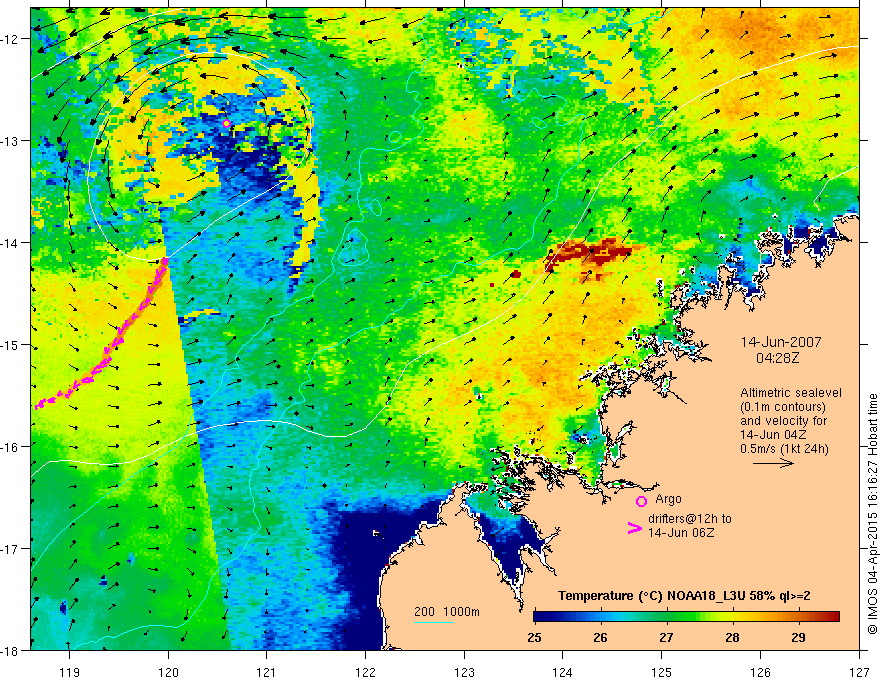Click the -18 latitude axis label

10,650
